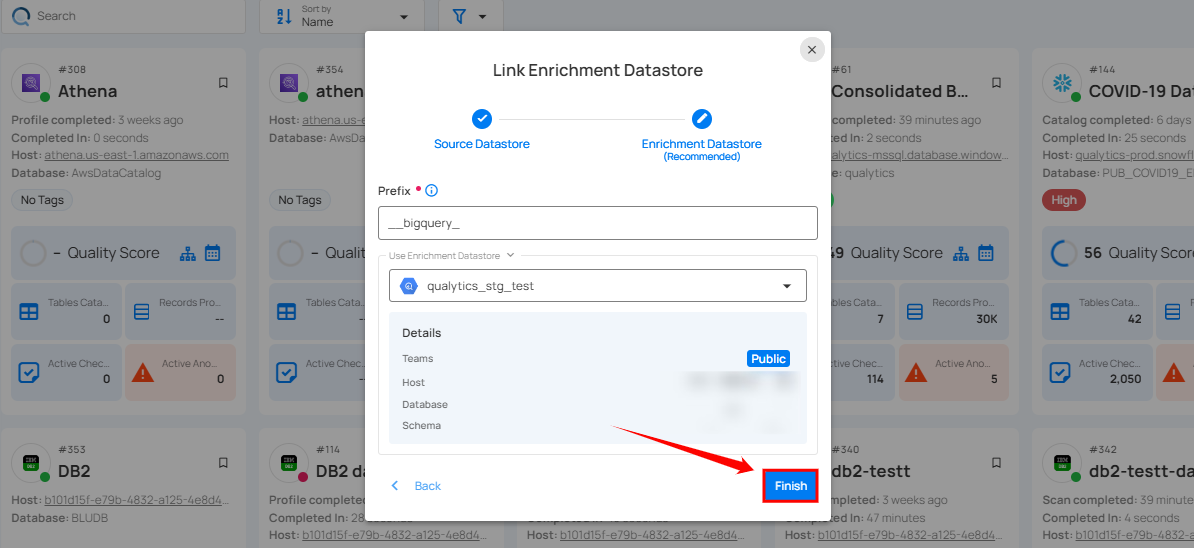Viewport: 1194px width, 548px height.
Task: Open the DB2 da #114 datastore icon
Action: [x=289, y=464]
